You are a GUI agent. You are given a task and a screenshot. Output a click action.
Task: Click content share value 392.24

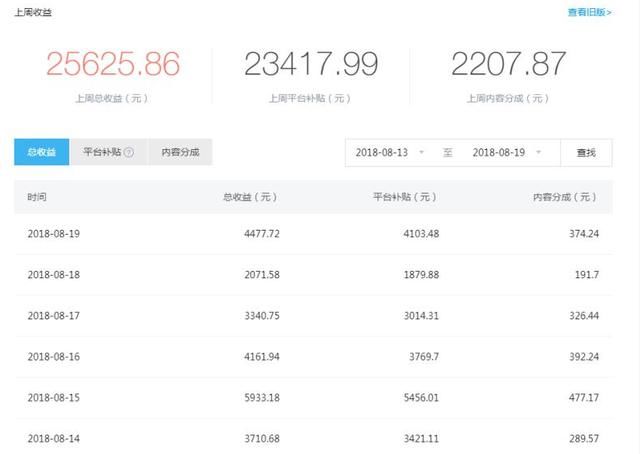click(x=584, y=357)
